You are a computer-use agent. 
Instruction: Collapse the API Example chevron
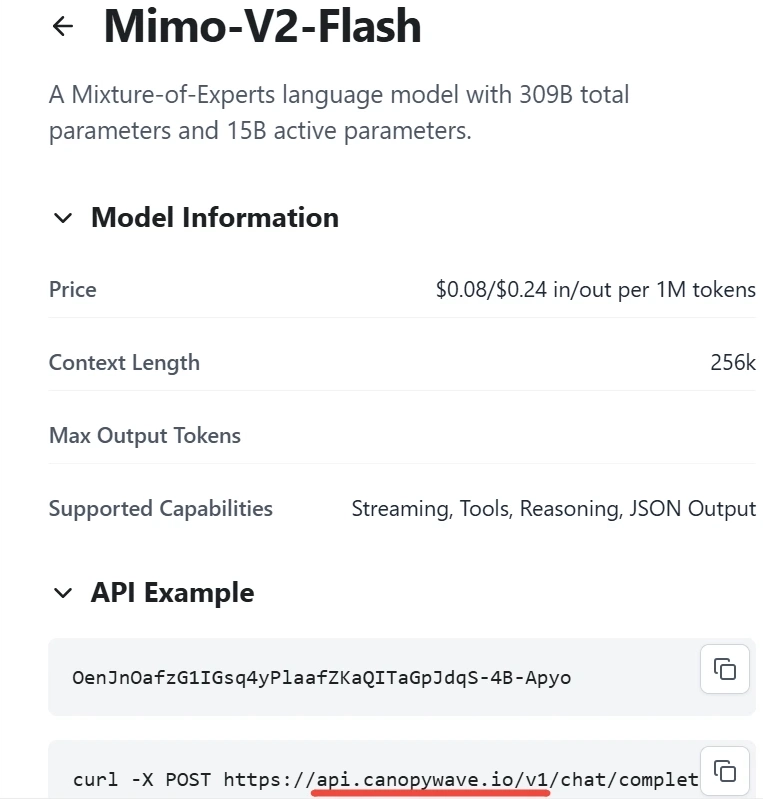(63, 593)
